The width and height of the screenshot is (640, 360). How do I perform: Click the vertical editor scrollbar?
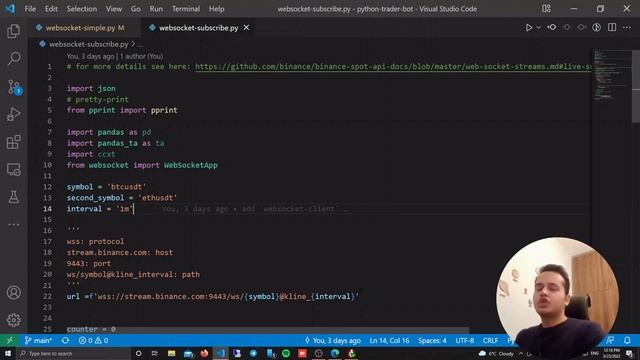coord(636,86)
